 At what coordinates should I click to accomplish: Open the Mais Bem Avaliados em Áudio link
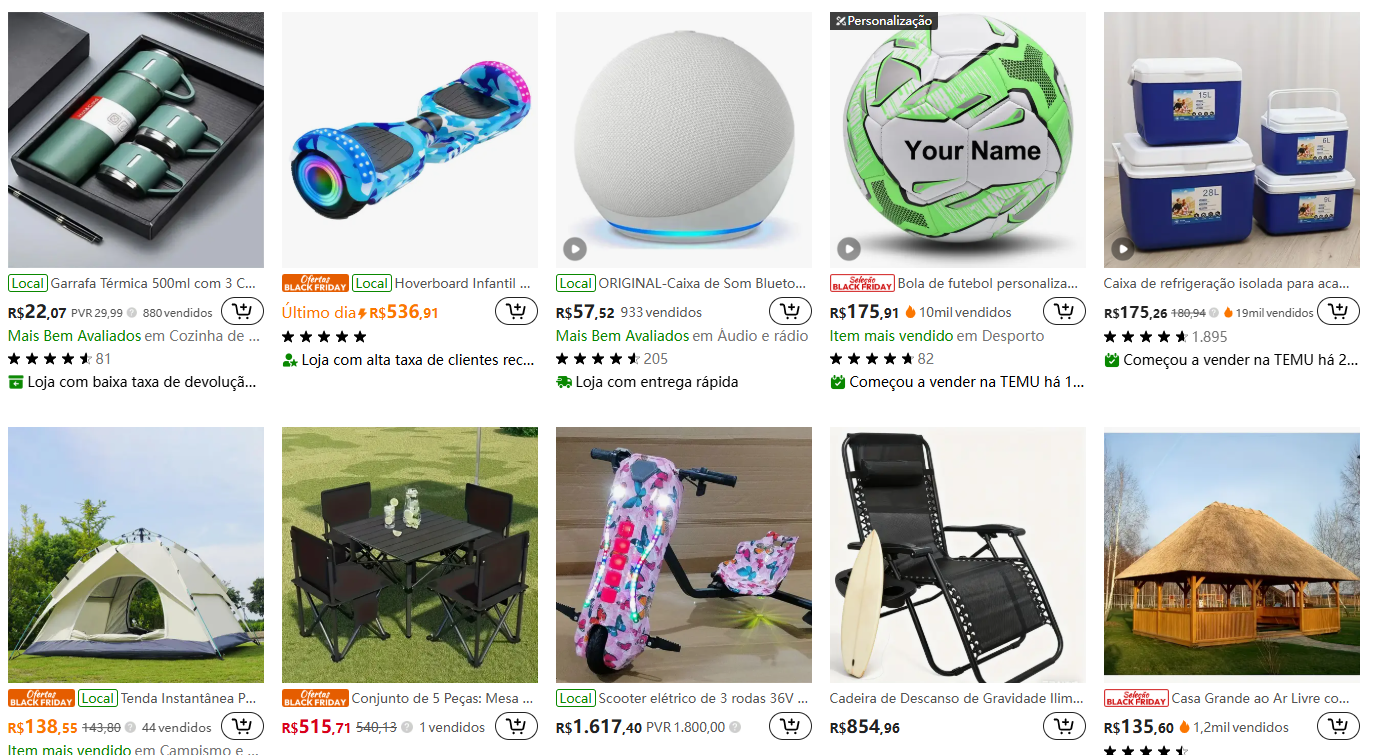[682, 336]
